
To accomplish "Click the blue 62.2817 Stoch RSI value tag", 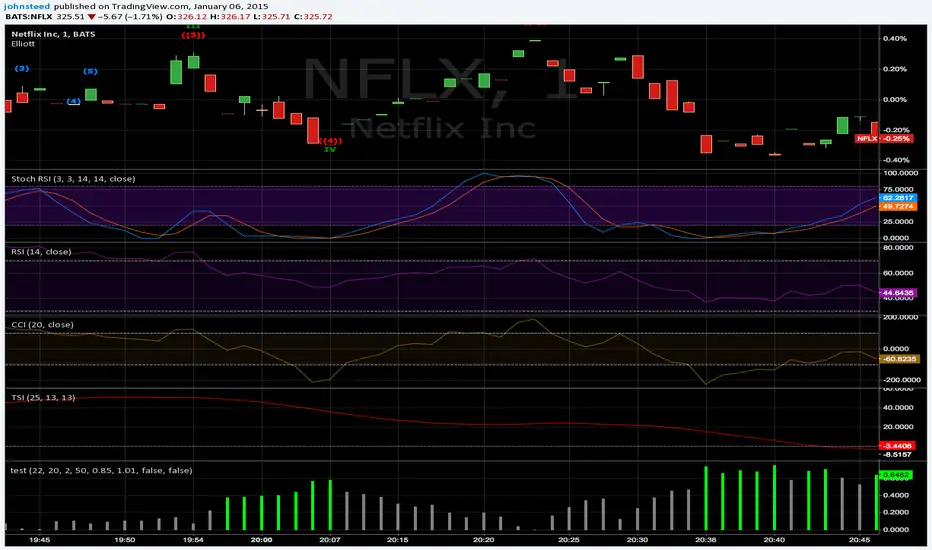I will coord(898,198).
